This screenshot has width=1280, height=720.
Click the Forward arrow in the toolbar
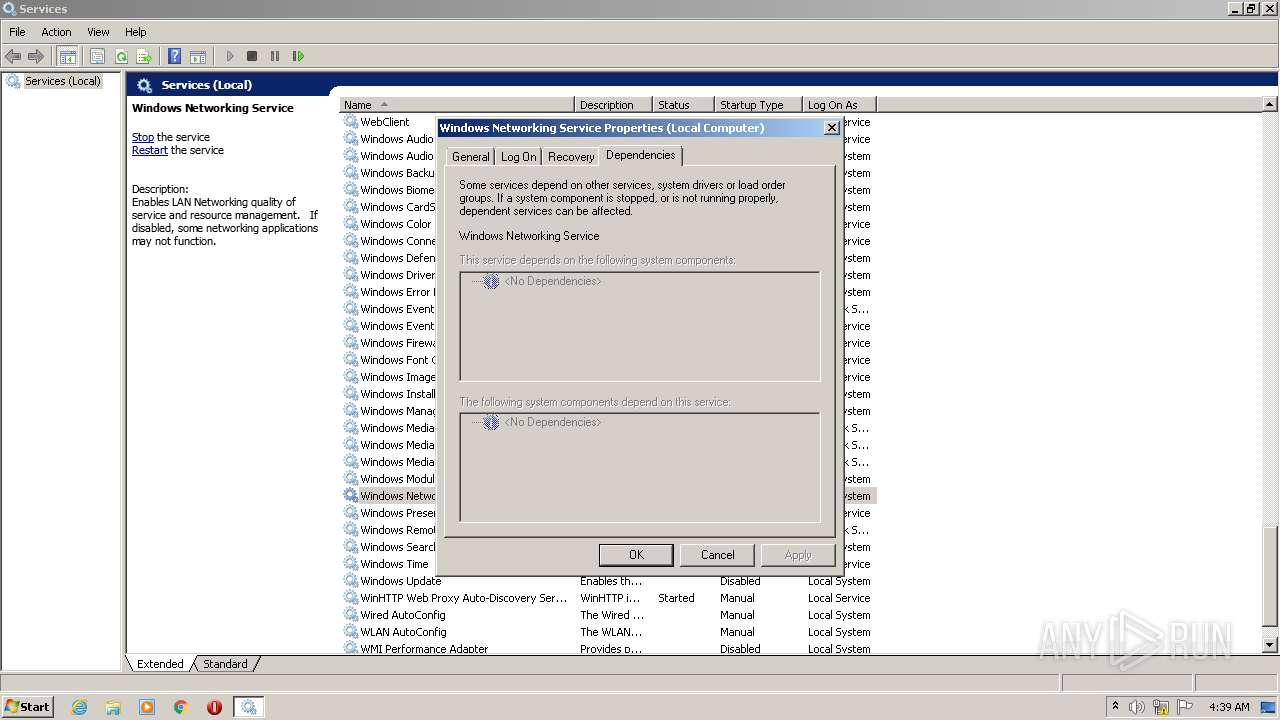coord(36,57)
